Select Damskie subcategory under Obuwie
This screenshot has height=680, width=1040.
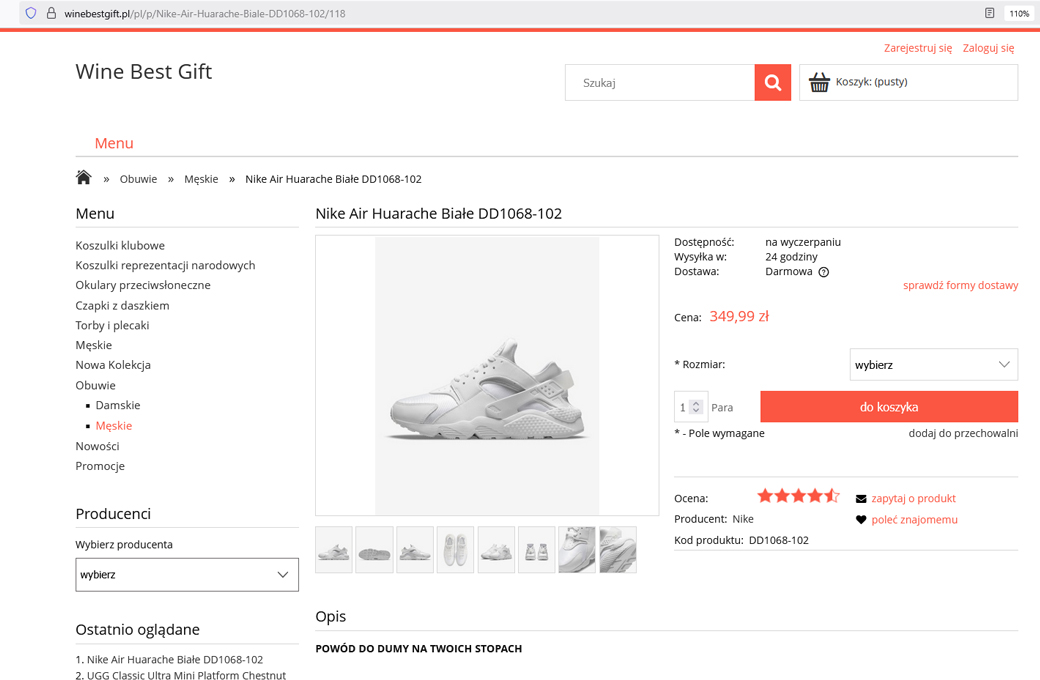118,405
